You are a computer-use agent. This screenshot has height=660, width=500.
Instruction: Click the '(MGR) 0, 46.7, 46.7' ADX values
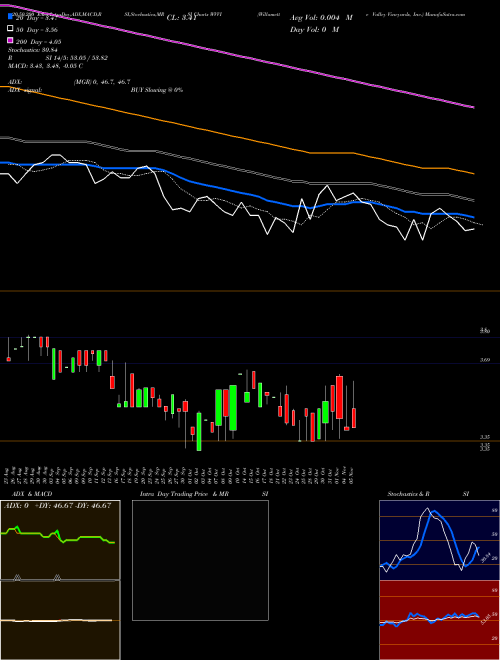(x=102, y=82)
